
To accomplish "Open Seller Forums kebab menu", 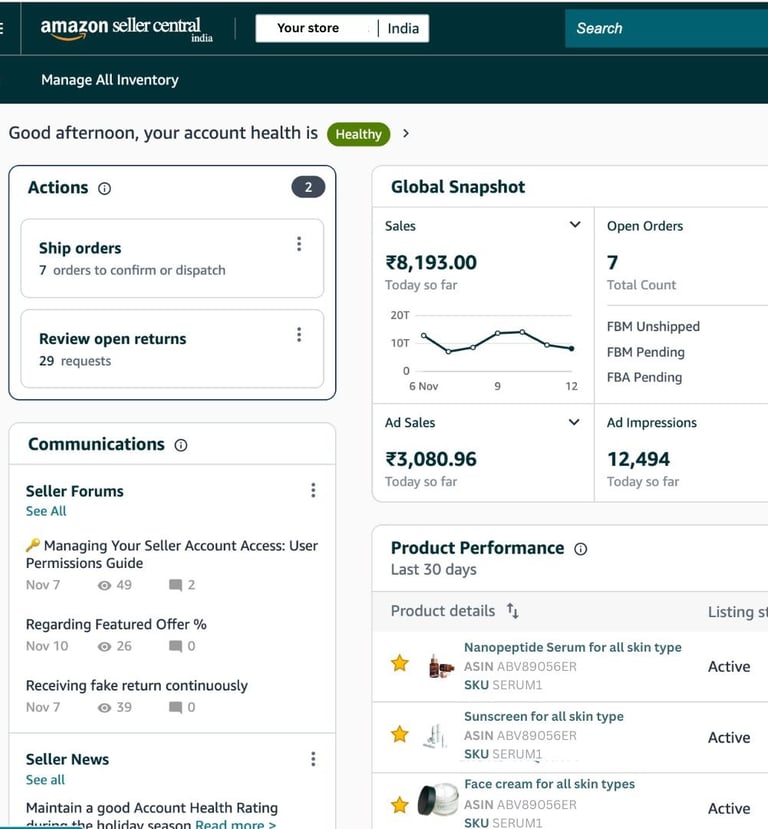I will coord(313,490).
